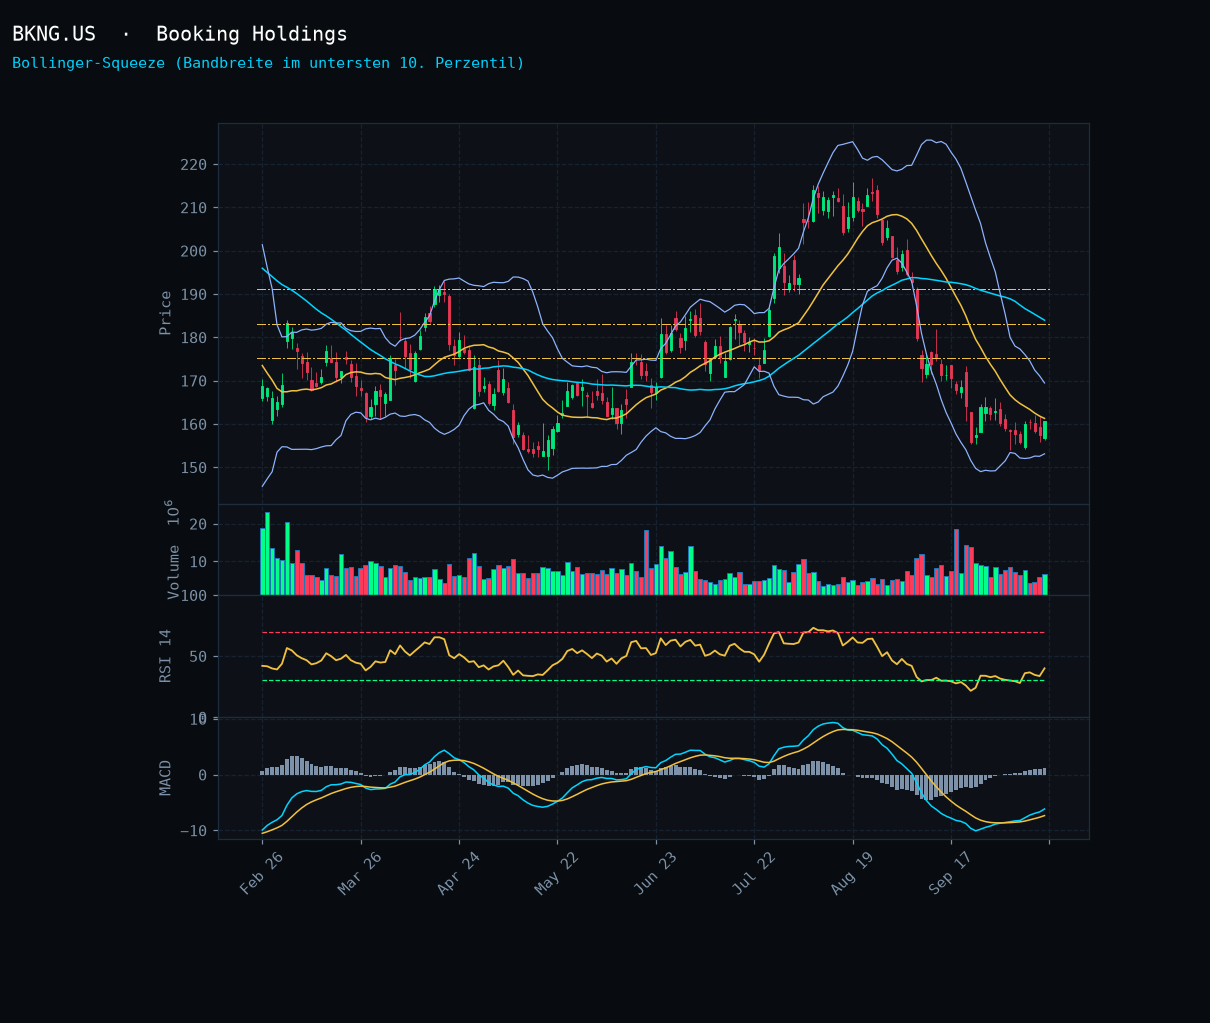Select the "Sep 17" date label
Screen dimensions: 1210x1023
click(951, 873)
